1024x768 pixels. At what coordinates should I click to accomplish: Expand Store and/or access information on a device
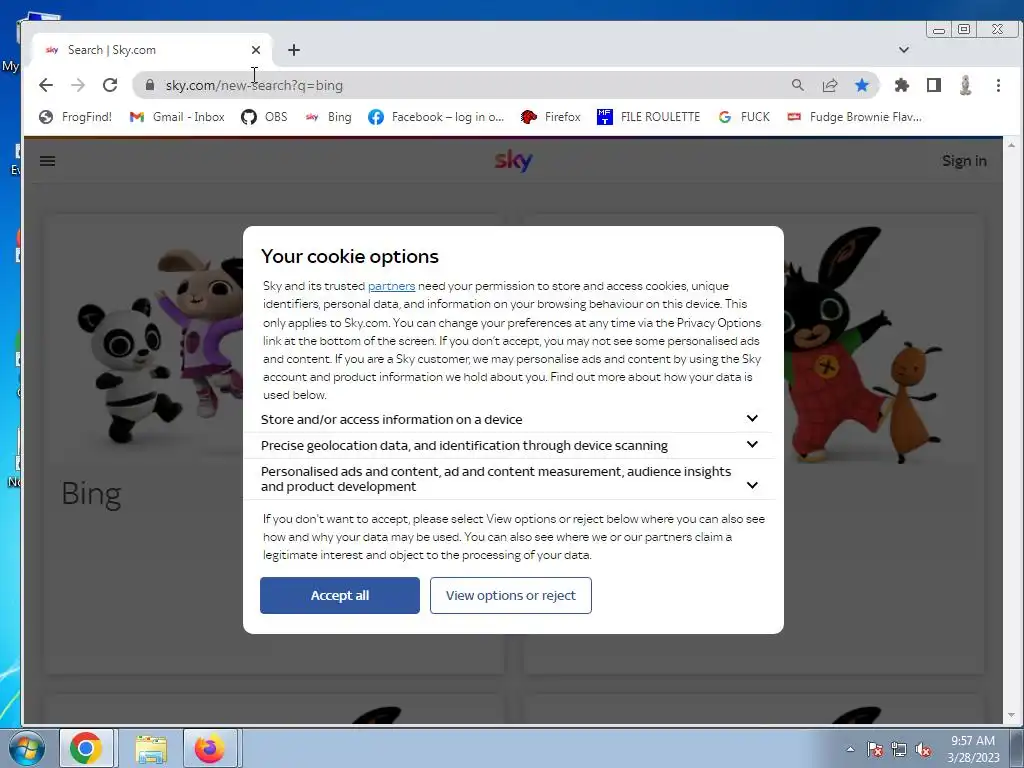(509, 419)
